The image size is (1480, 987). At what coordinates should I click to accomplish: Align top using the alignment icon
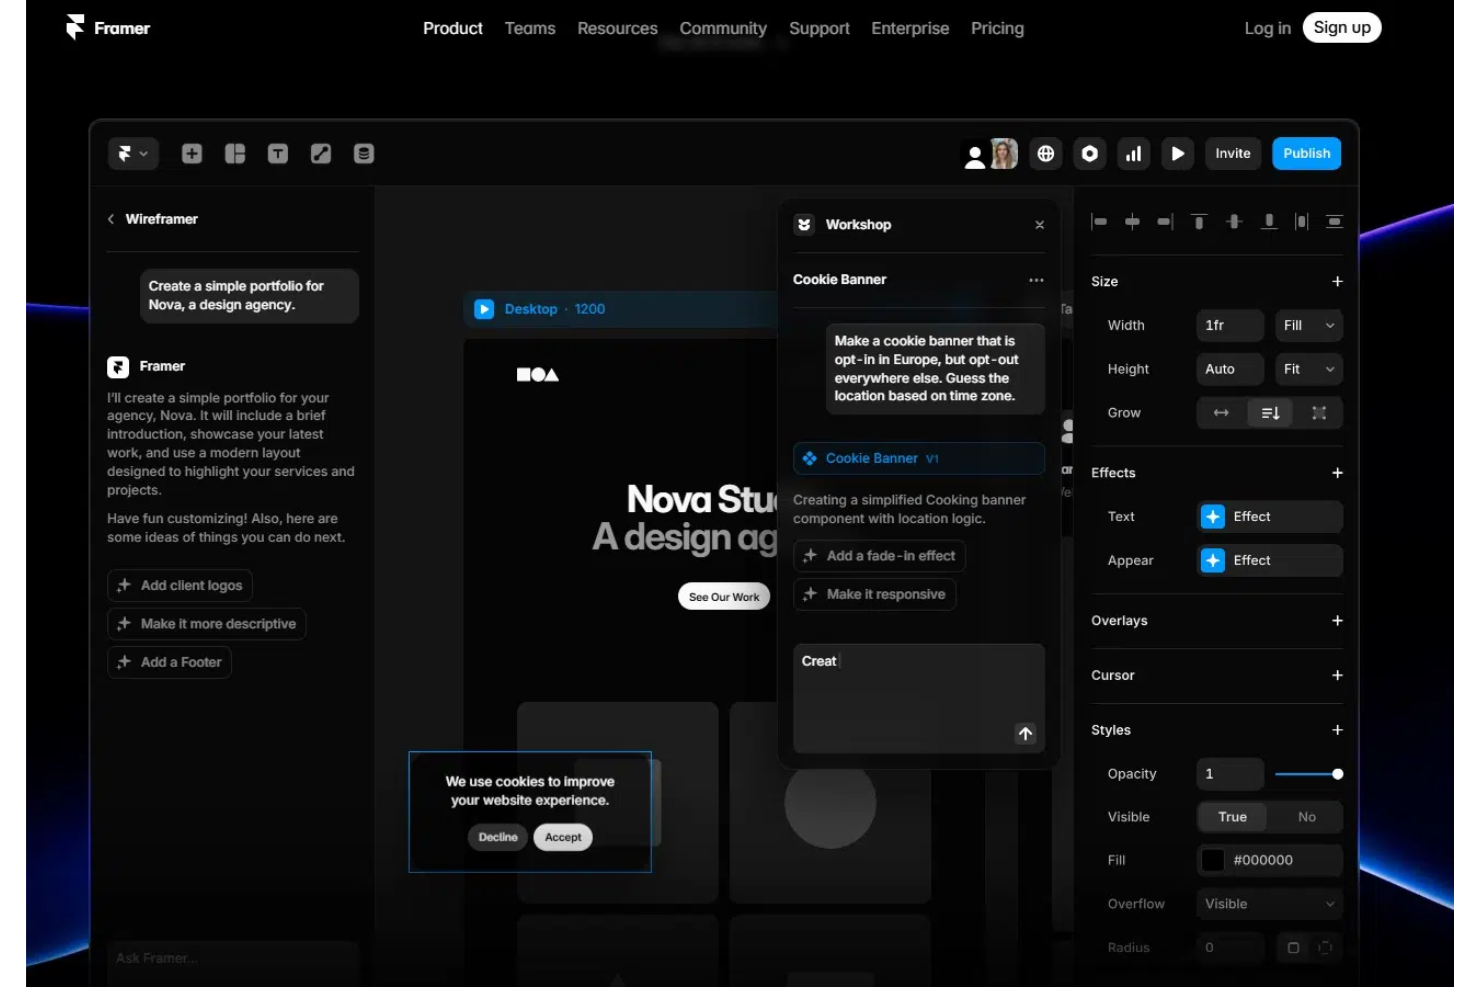1199,221
